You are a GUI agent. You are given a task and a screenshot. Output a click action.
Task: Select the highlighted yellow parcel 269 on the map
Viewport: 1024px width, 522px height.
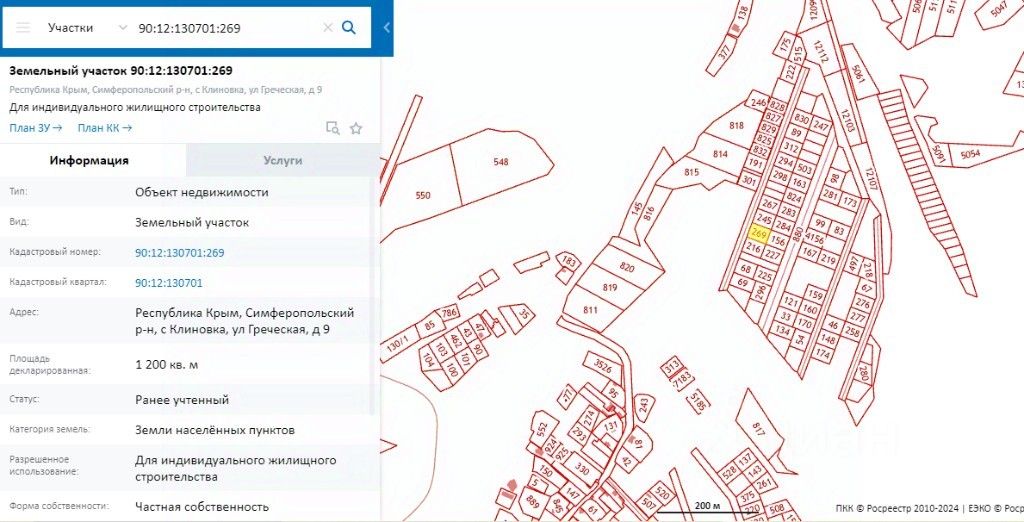point(760,233)
